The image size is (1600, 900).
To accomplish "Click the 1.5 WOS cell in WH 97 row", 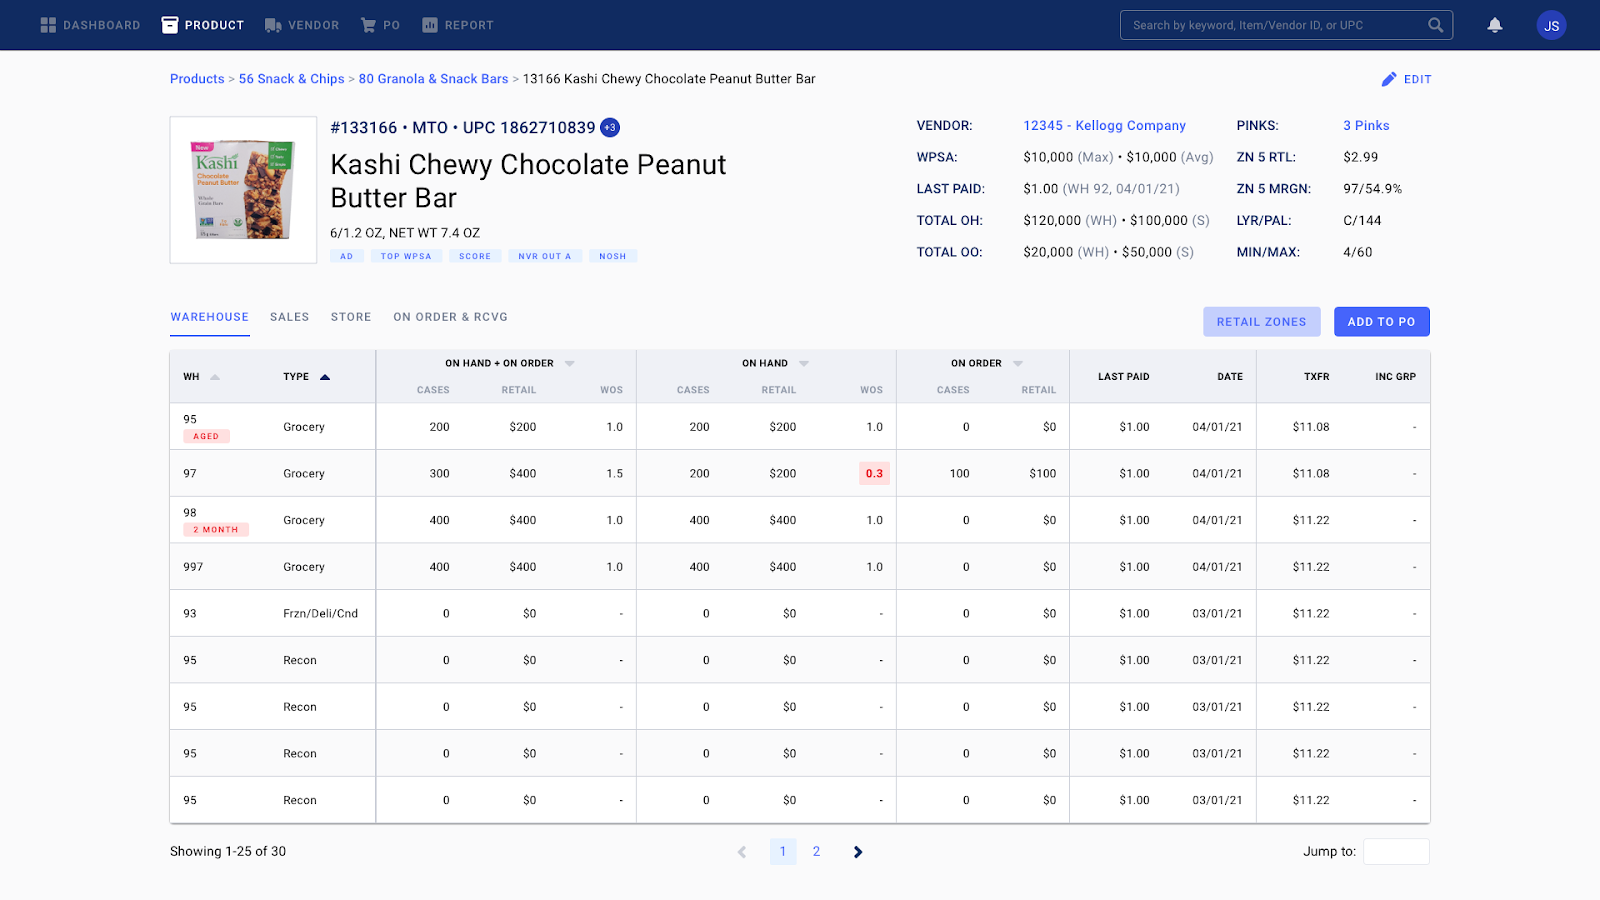I will (614, 474).
